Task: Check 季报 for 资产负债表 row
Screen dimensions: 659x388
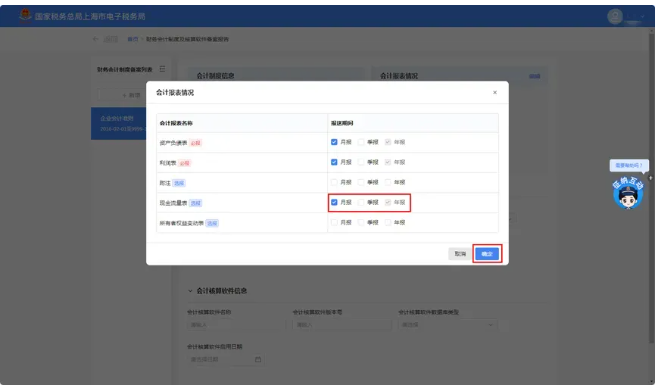Action: (361, 142)
